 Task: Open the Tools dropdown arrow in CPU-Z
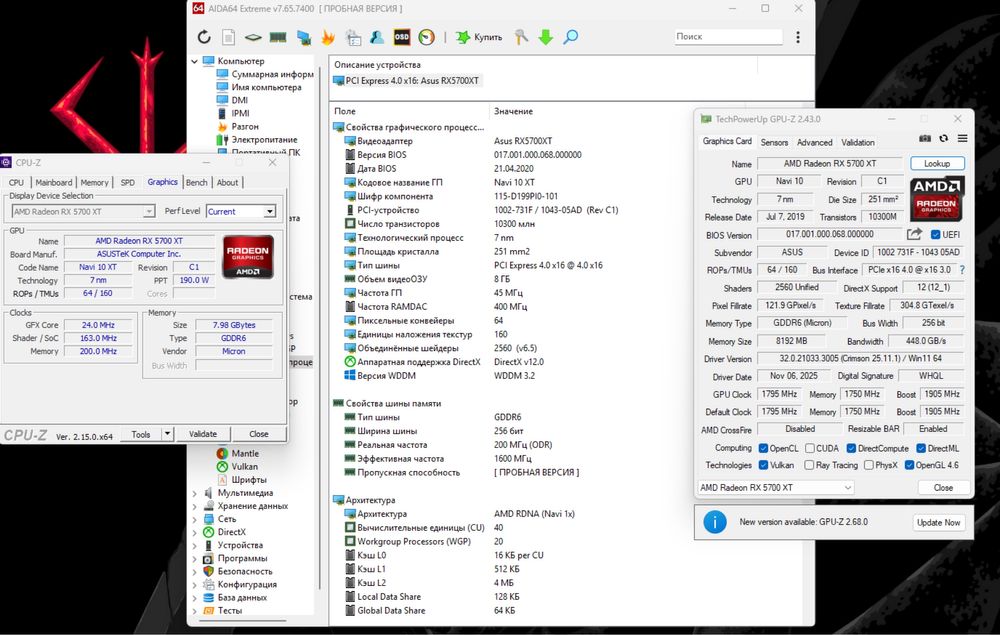point(167,434)
